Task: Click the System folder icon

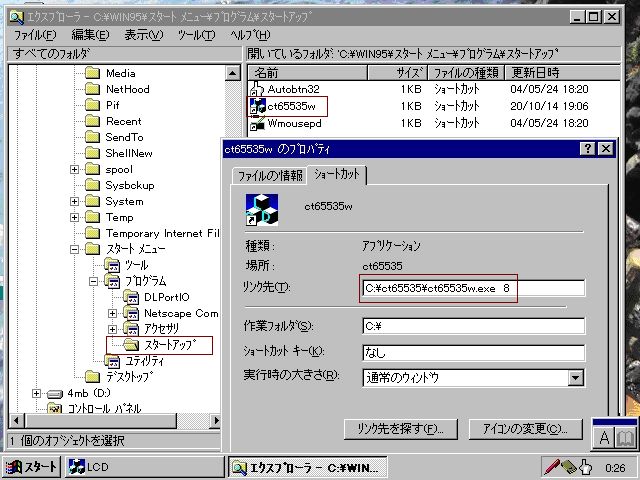Action: [92, 201]
